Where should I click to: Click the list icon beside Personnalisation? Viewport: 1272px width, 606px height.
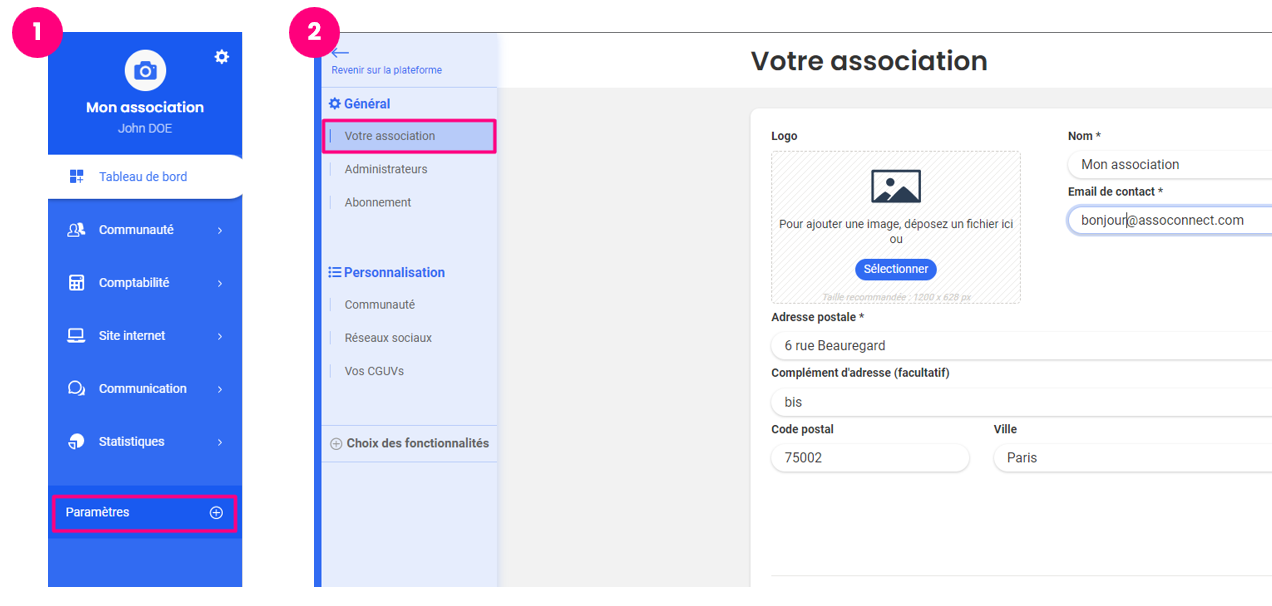coord(334,271)
